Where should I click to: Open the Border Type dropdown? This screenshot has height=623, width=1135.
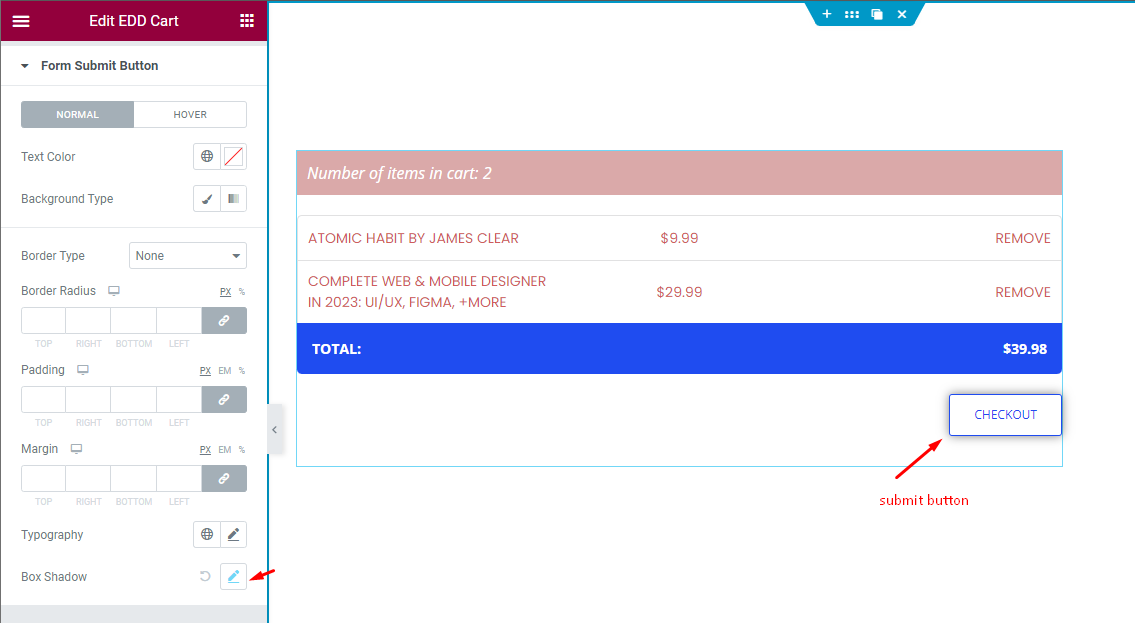[x=187, y=255]
